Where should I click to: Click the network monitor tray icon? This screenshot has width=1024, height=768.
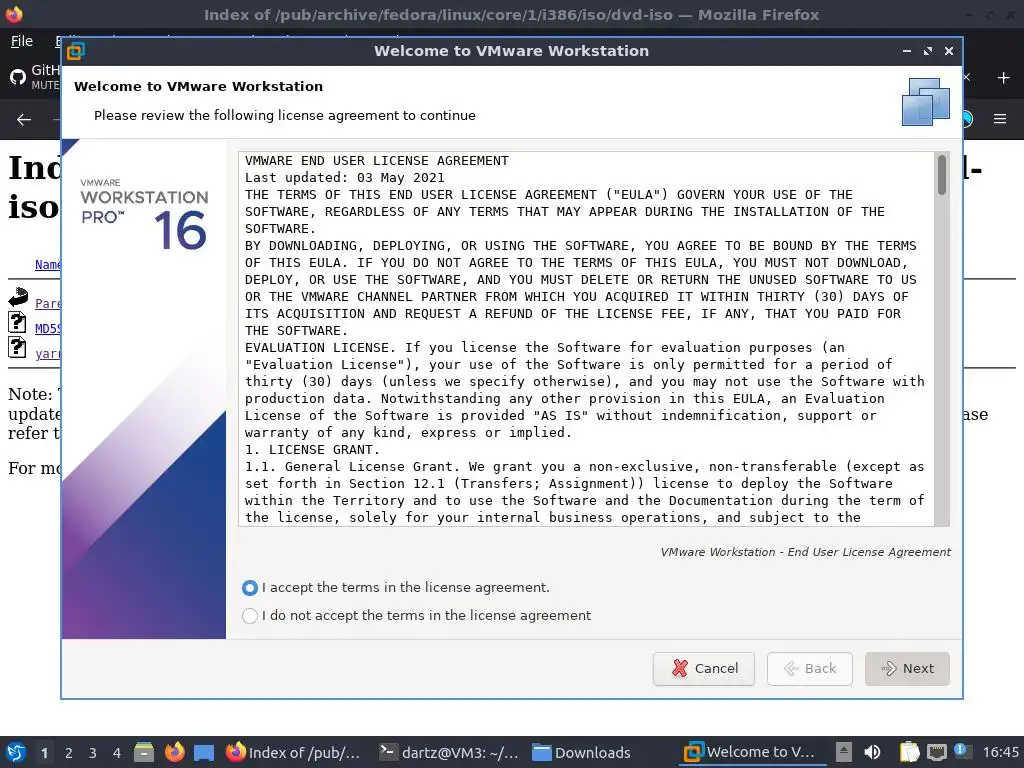point(936,752)
